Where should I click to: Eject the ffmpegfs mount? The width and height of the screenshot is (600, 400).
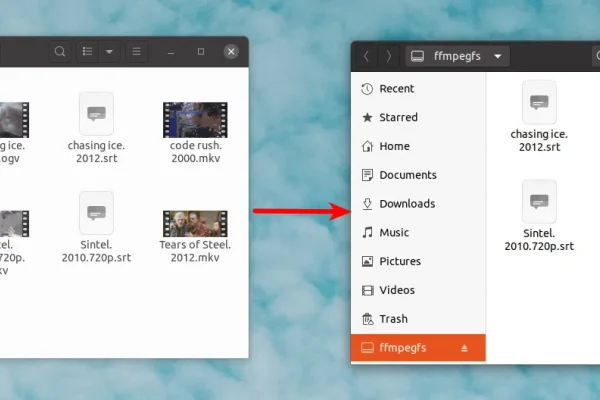click(x=464, y=348)
